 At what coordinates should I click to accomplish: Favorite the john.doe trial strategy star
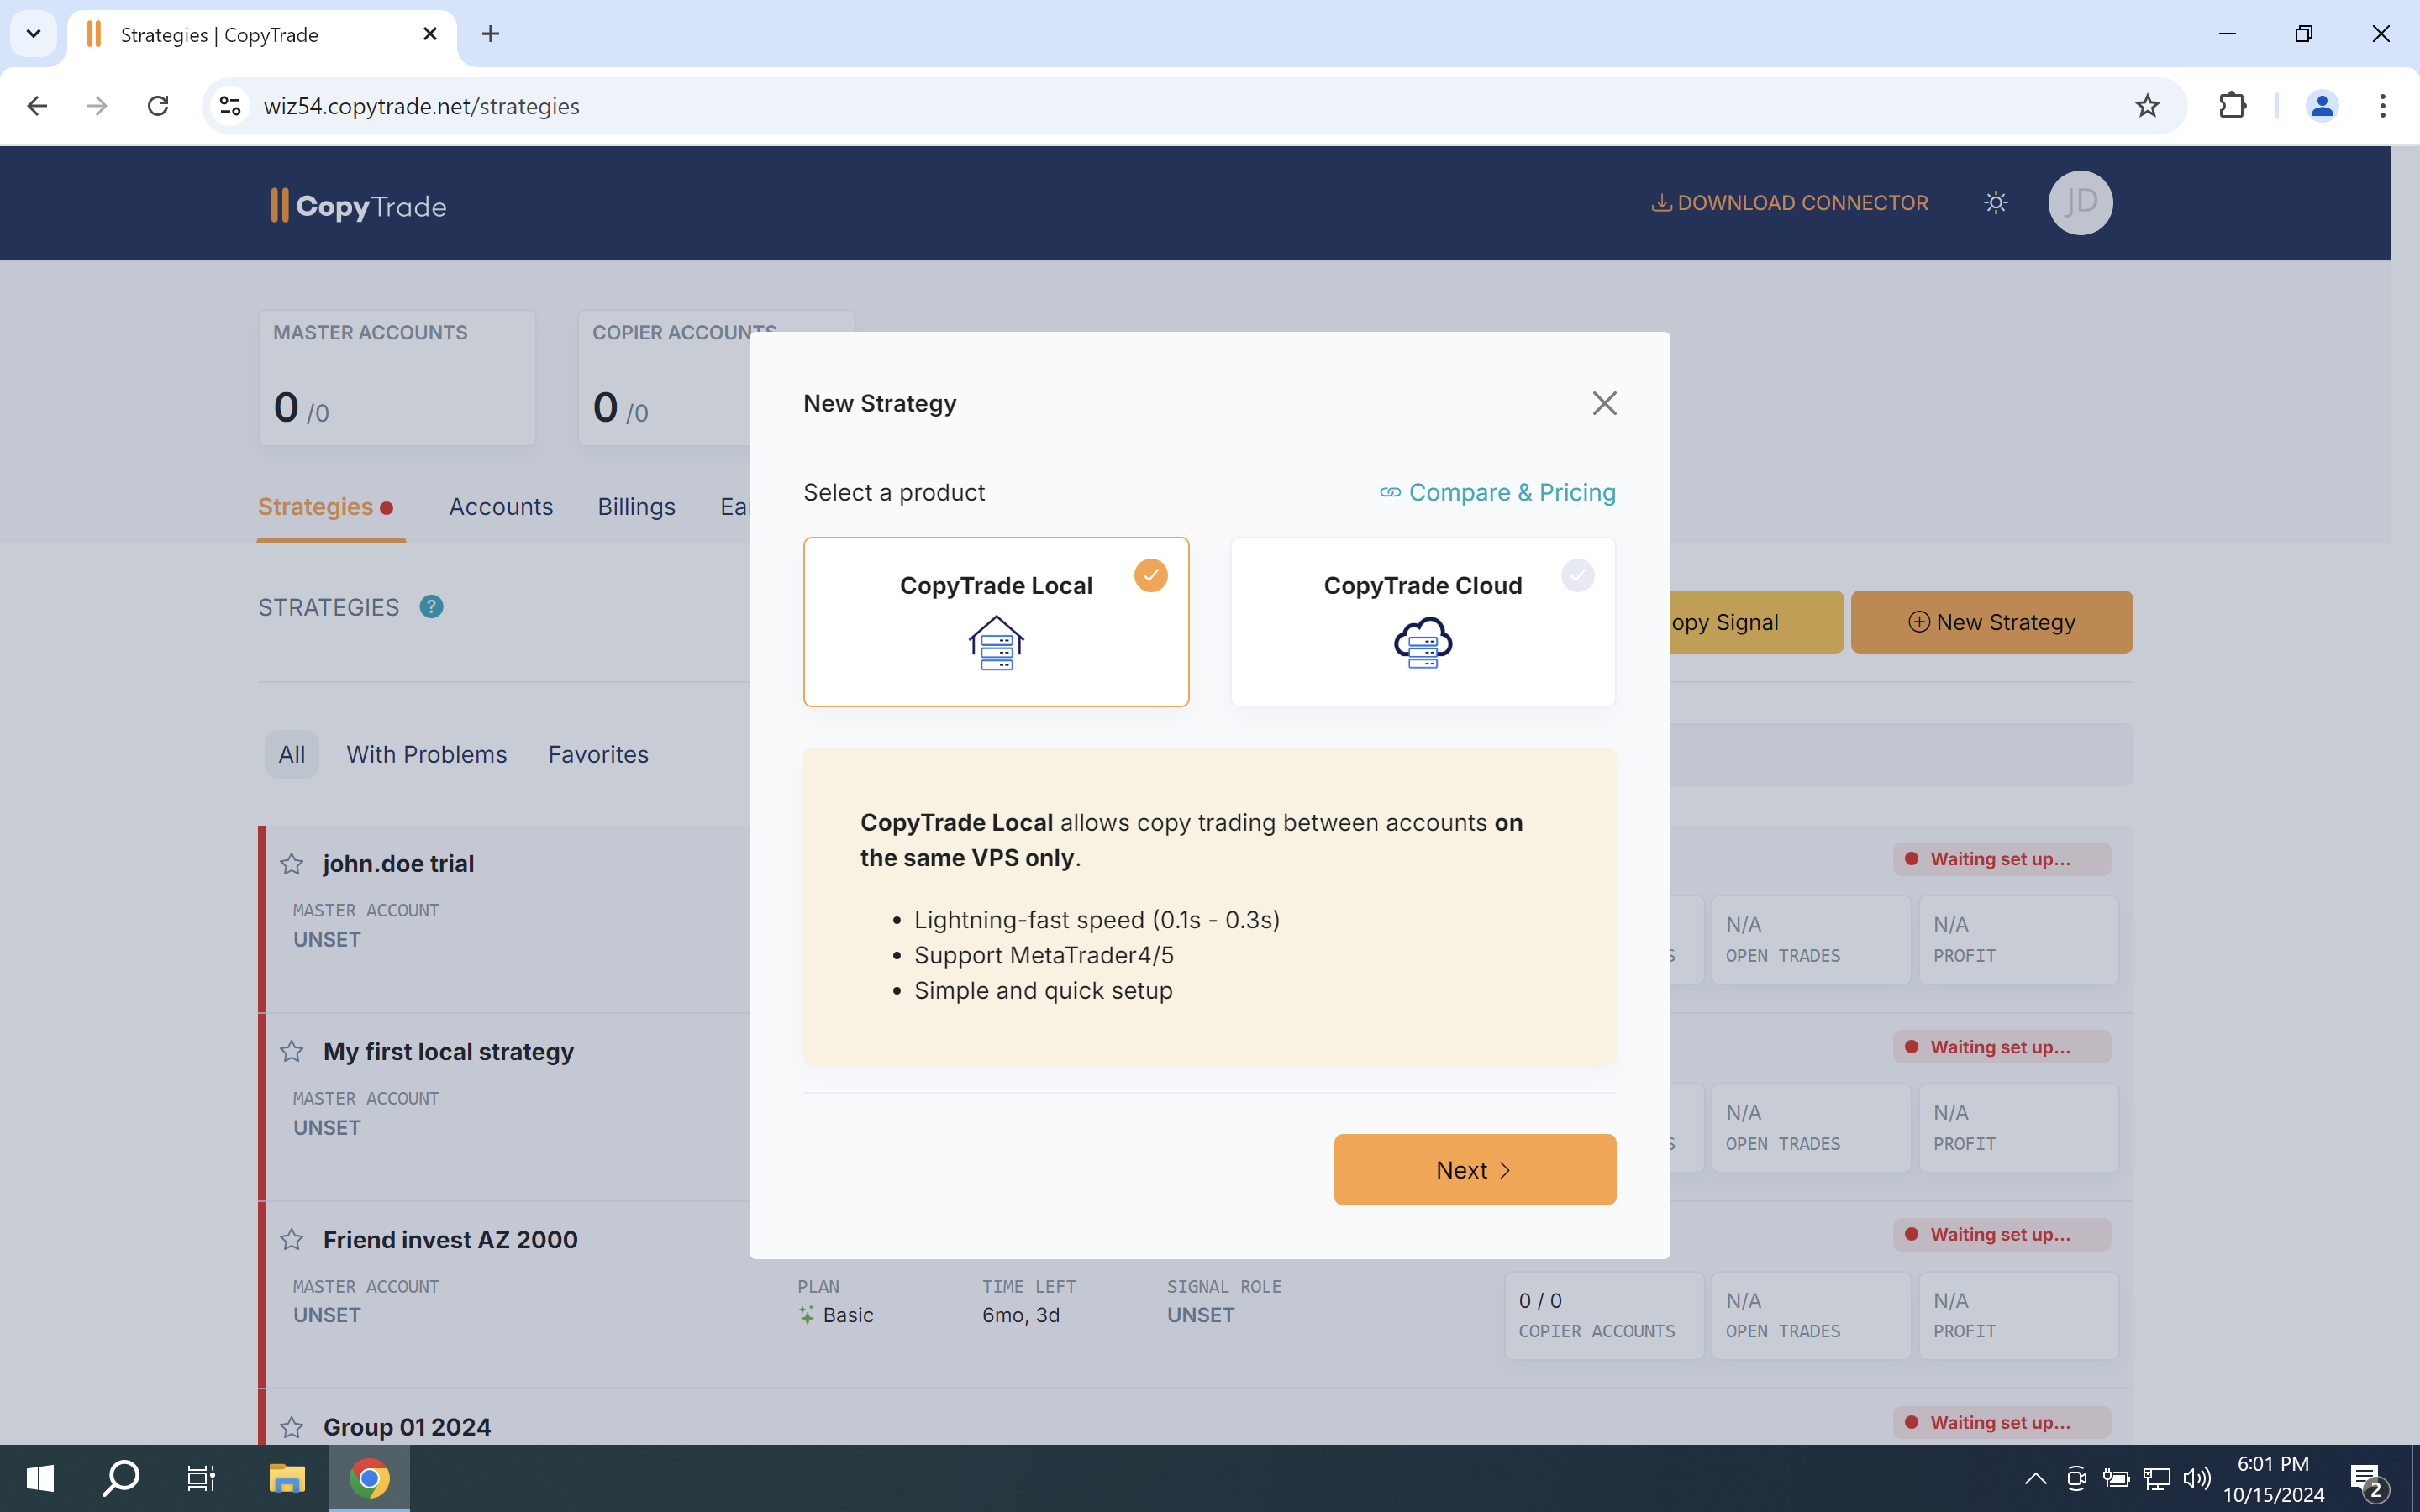291,864
